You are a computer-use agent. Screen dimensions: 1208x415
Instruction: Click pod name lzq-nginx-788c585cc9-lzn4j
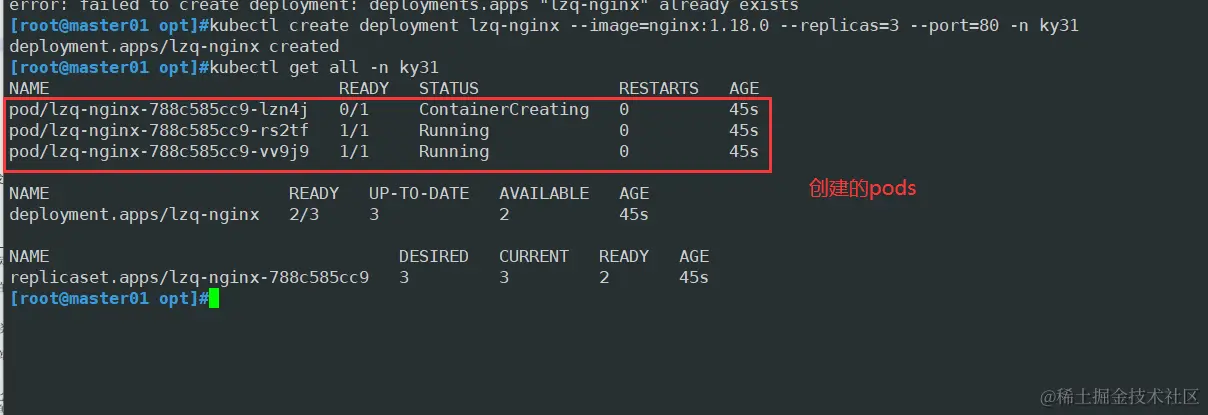(159, 110)
